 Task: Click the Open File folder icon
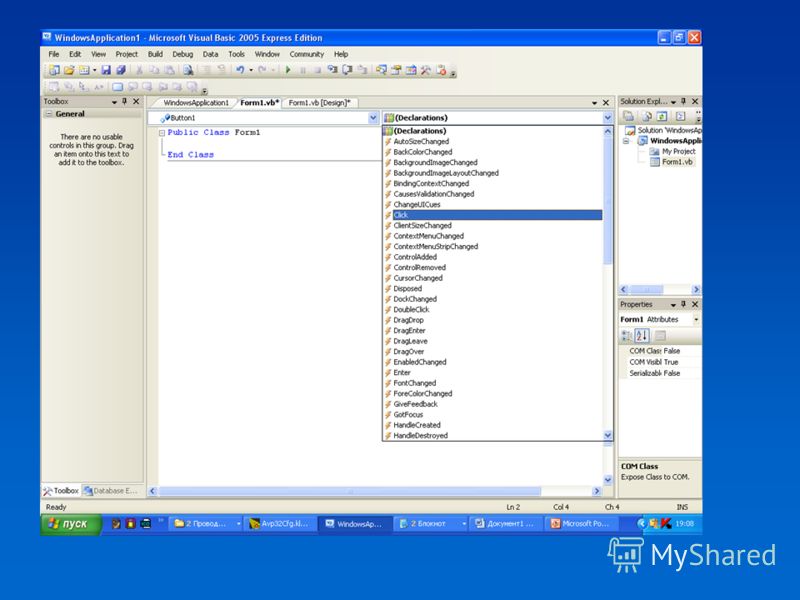pos(69,70)
